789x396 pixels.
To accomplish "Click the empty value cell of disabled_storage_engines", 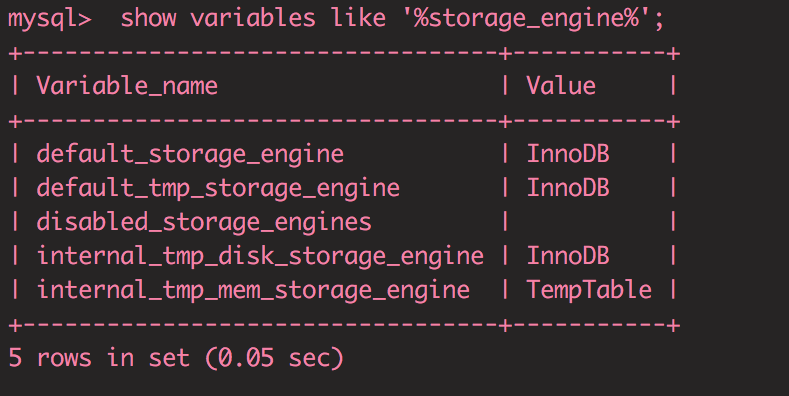I will click(589, 222).
